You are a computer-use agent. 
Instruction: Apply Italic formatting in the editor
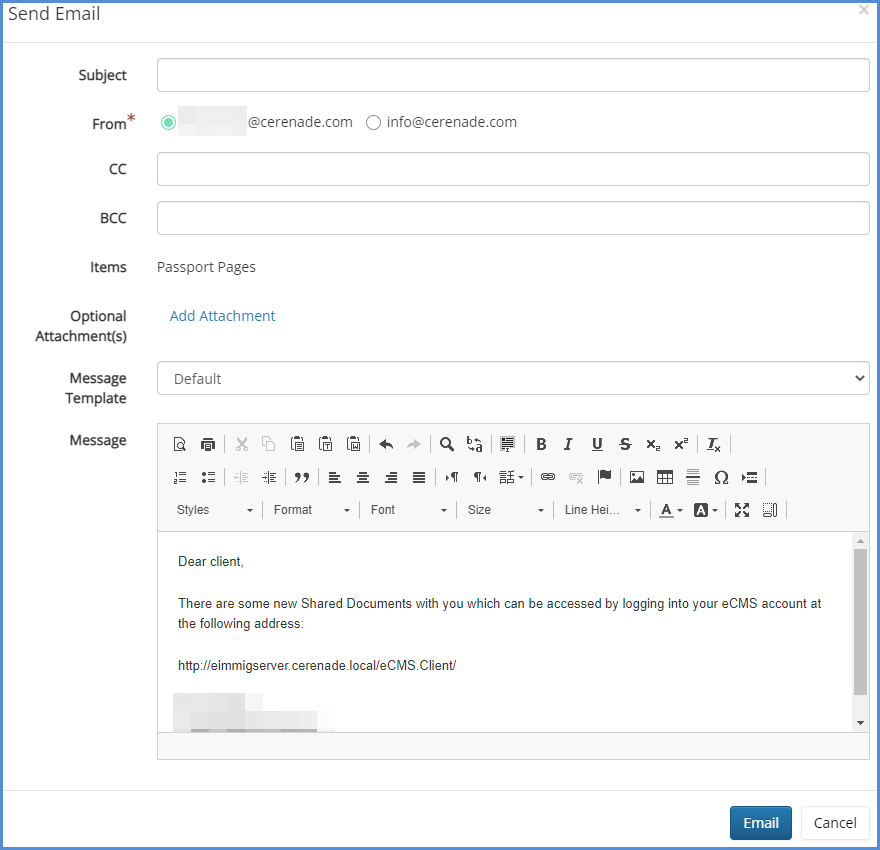(x=568, y=445)
